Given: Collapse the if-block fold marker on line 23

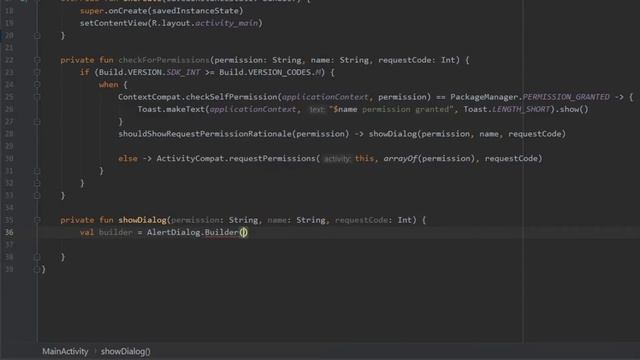Looking at the screenshot, I should pyautogui.click(x=37, y=72).
